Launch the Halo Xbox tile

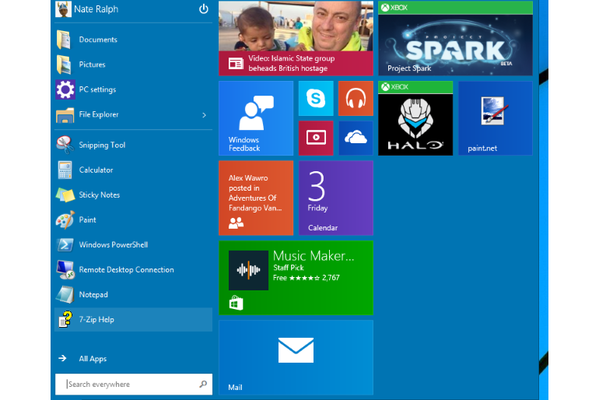(416, 118)
